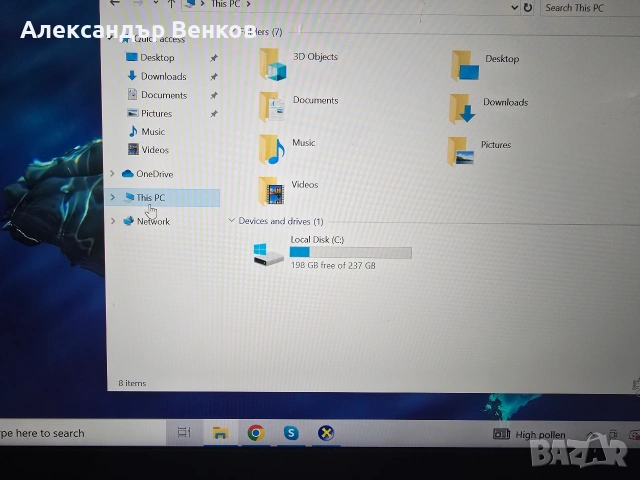The height and width of the screenshot is (480, 640).
Task: Open the Documents folder icon
Action: coord(272,106)
